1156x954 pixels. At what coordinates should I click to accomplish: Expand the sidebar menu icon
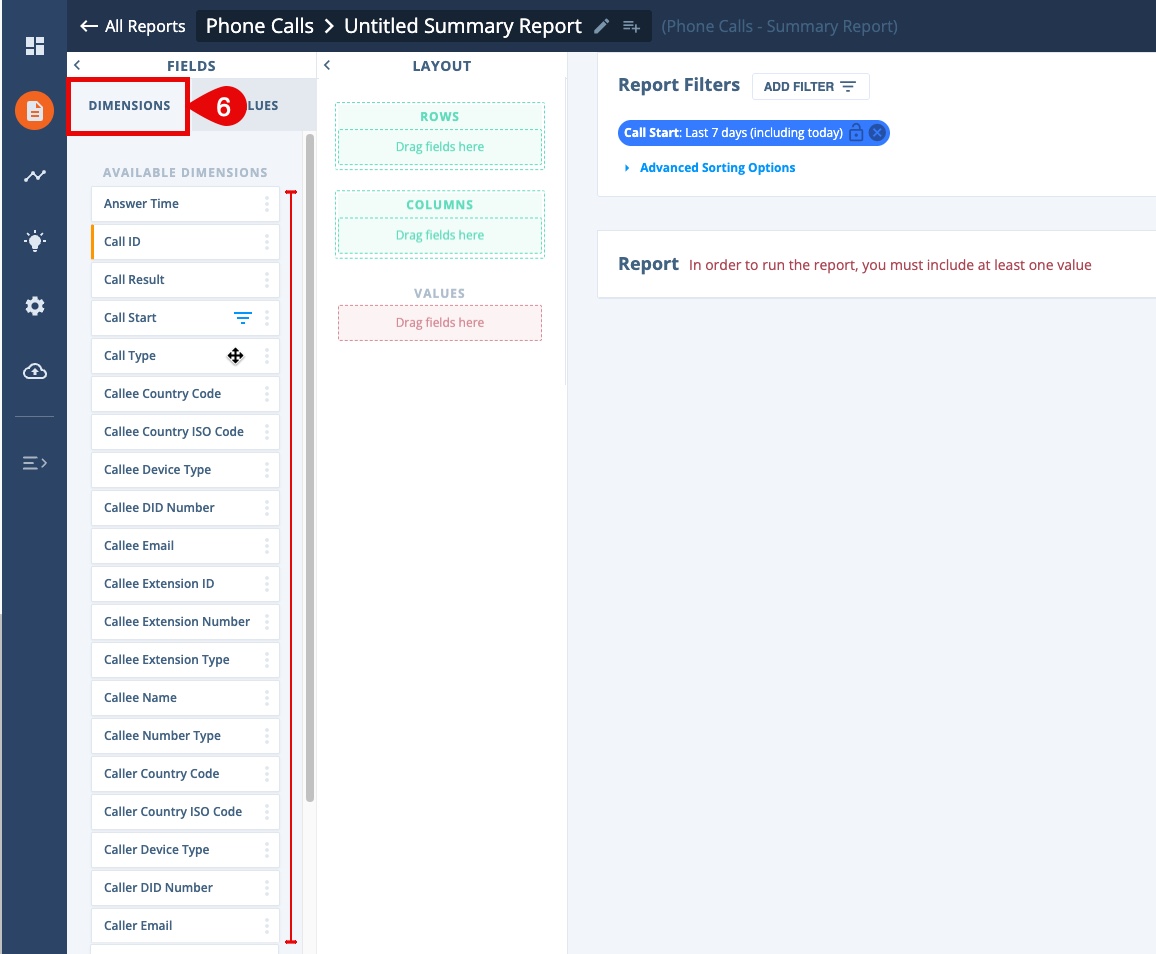35,463
